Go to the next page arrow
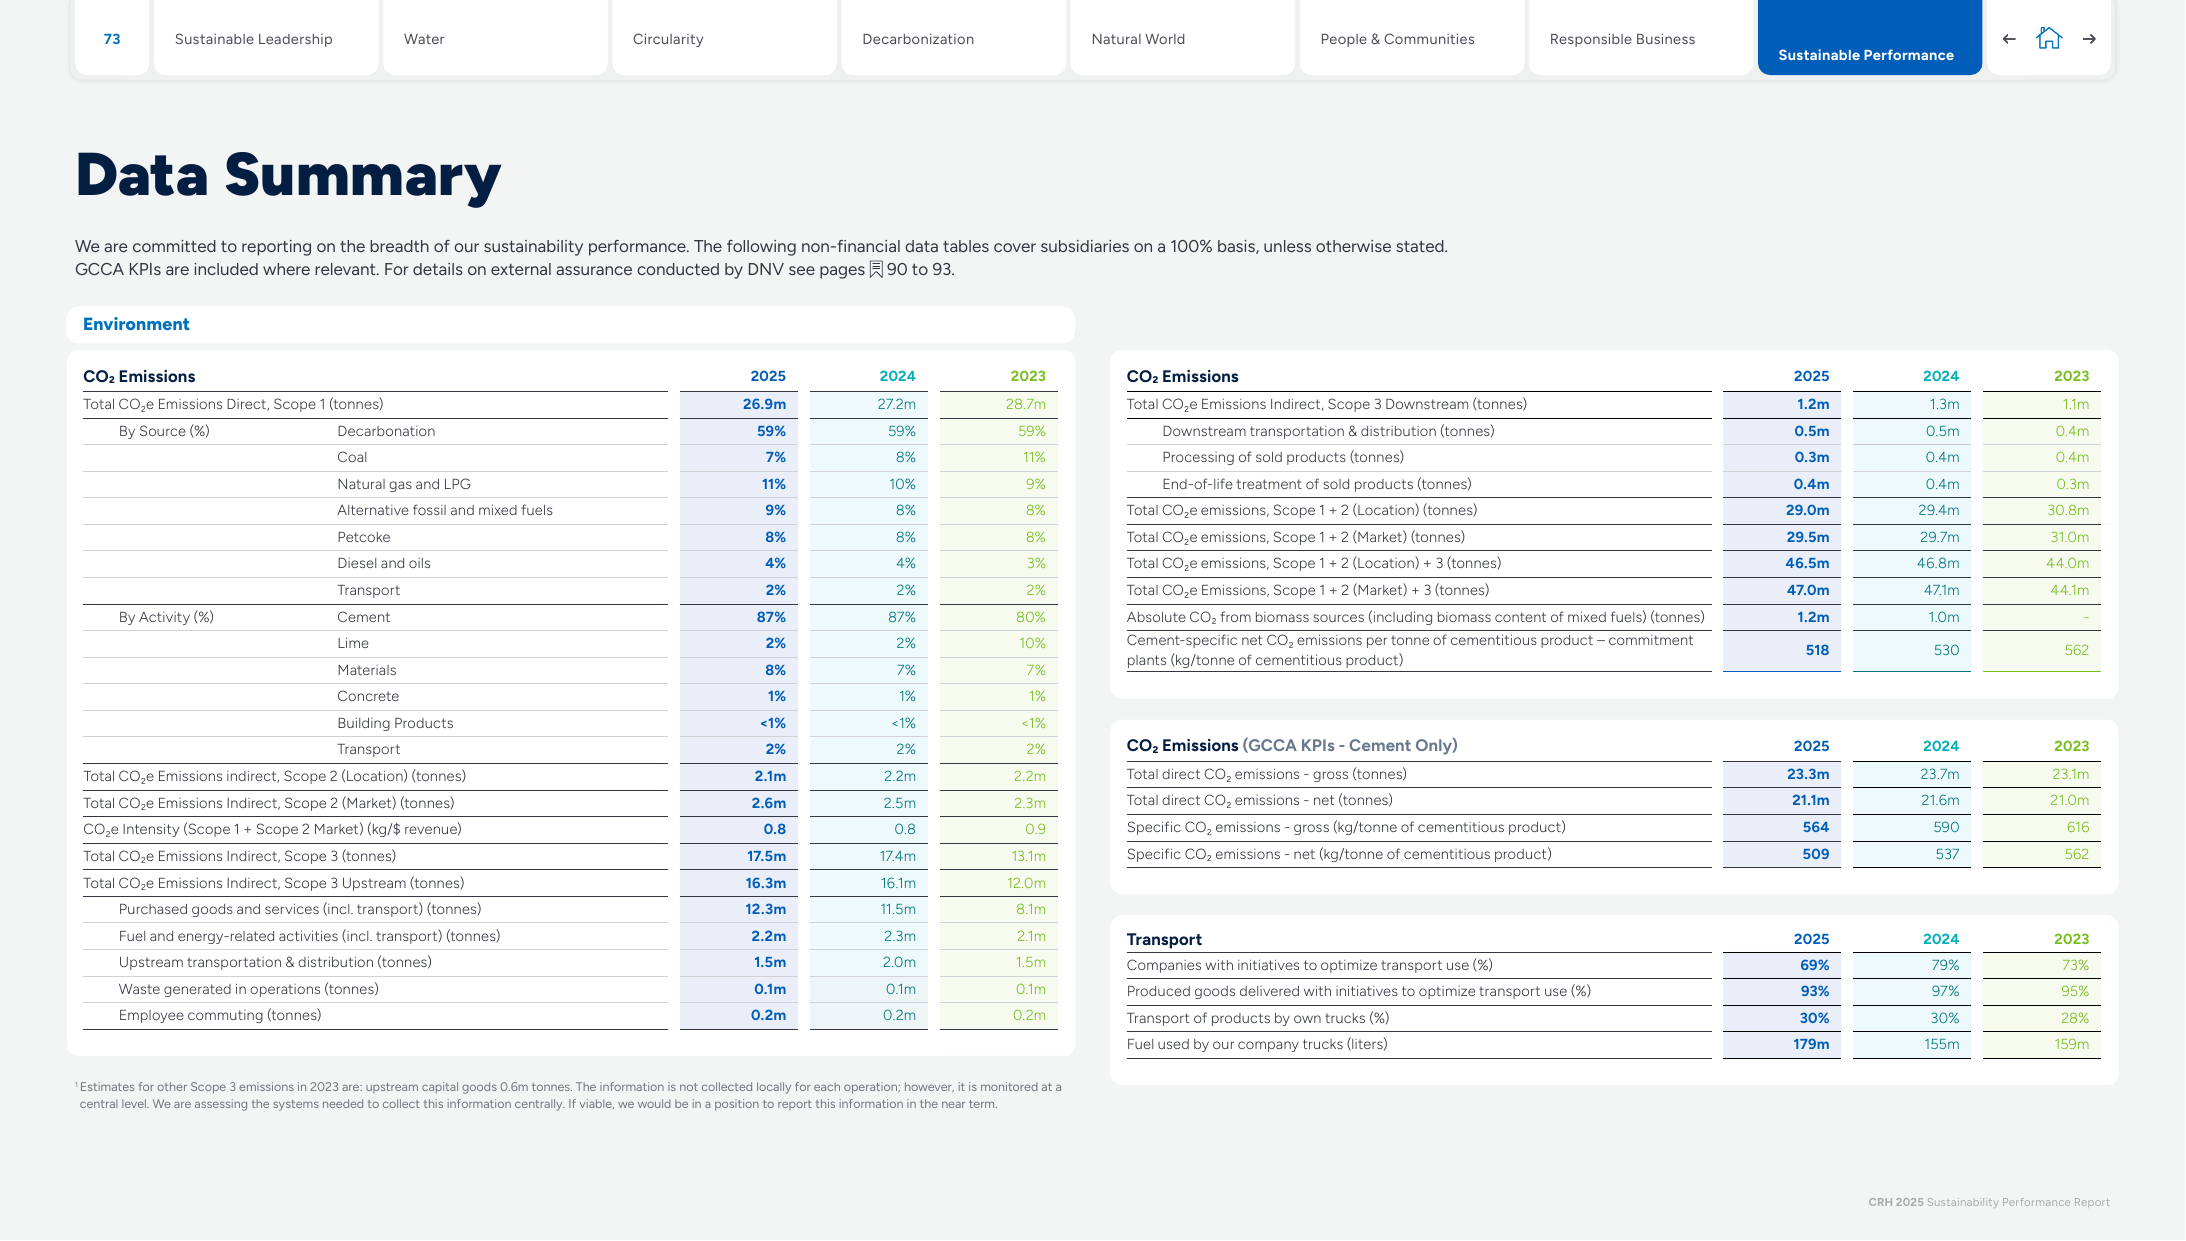This screenshot has width=2186, height=1241. [2089, 39]
